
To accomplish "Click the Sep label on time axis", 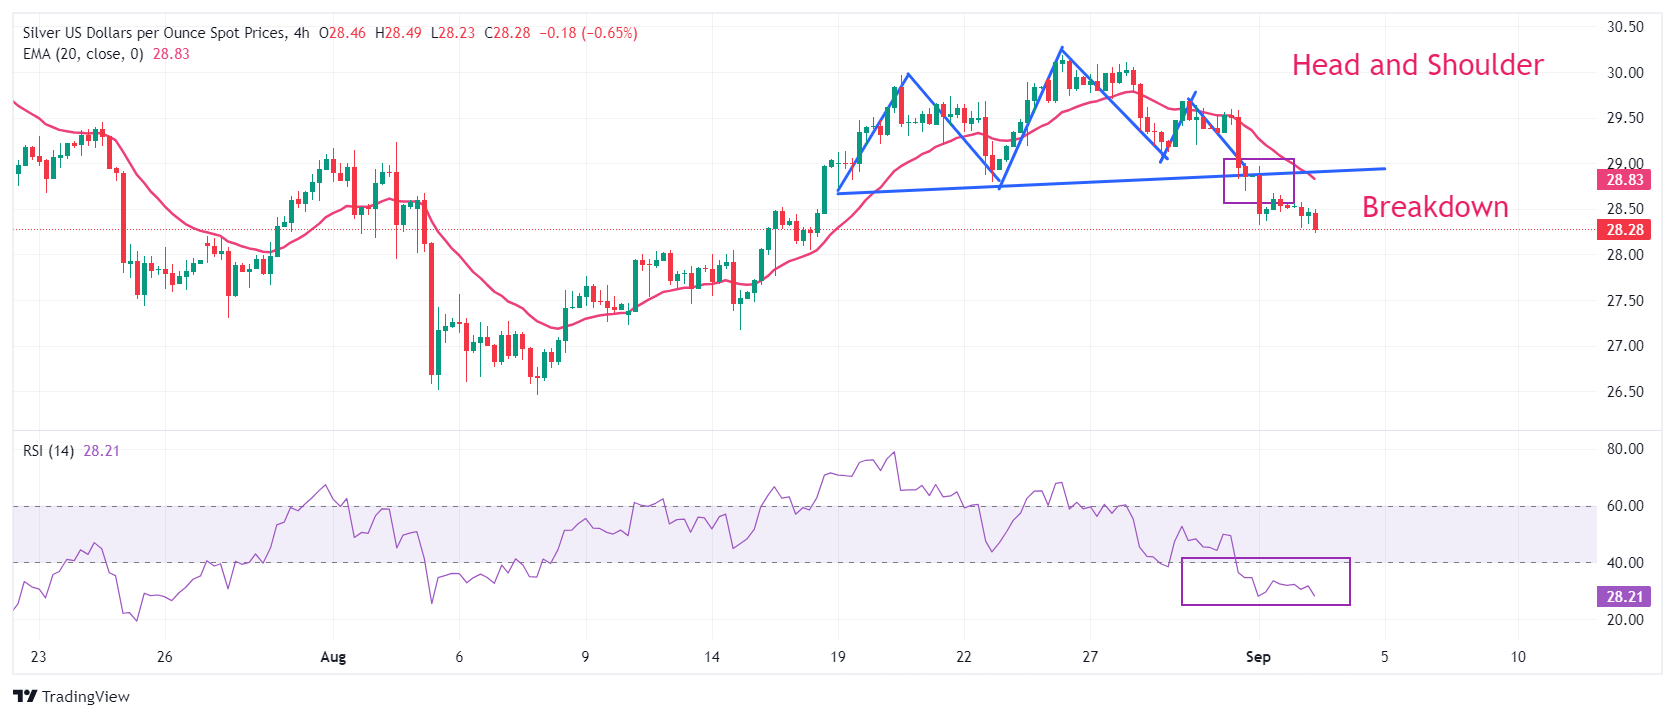I will click(x=1258, y=657).
